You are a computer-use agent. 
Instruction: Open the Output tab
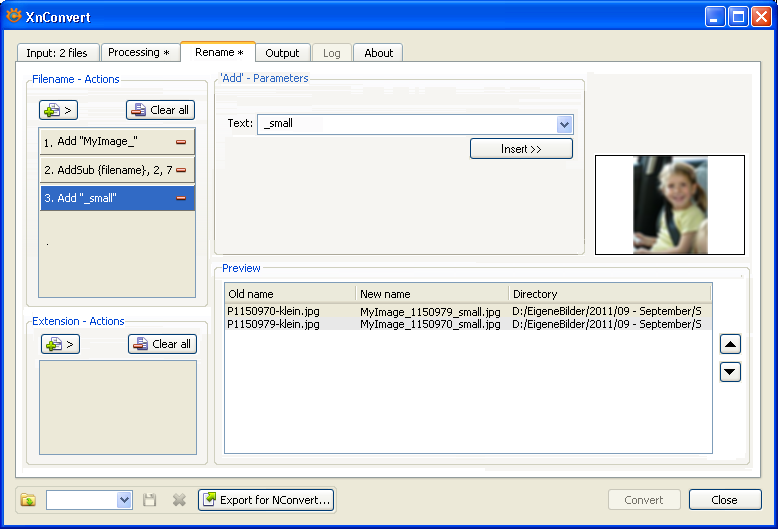coord(282,53)
